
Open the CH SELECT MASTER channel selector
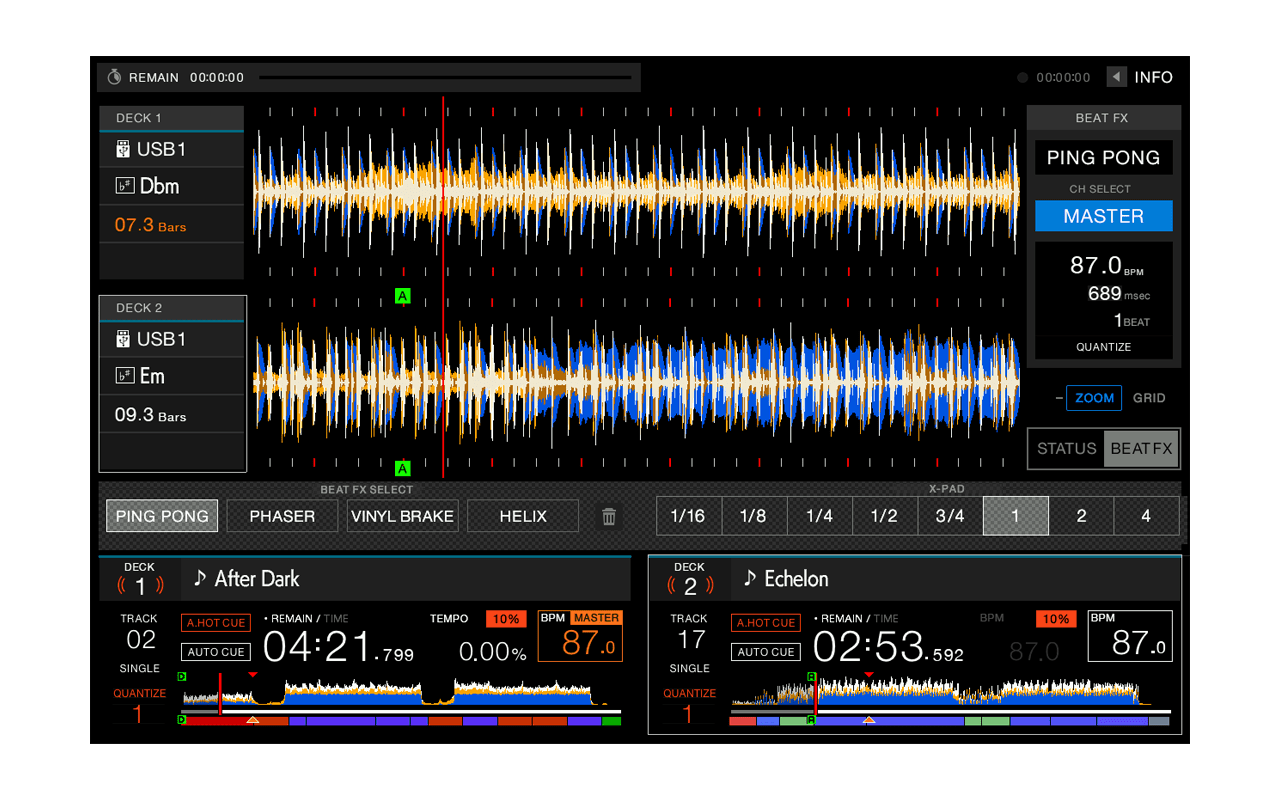pos(1103,216)
